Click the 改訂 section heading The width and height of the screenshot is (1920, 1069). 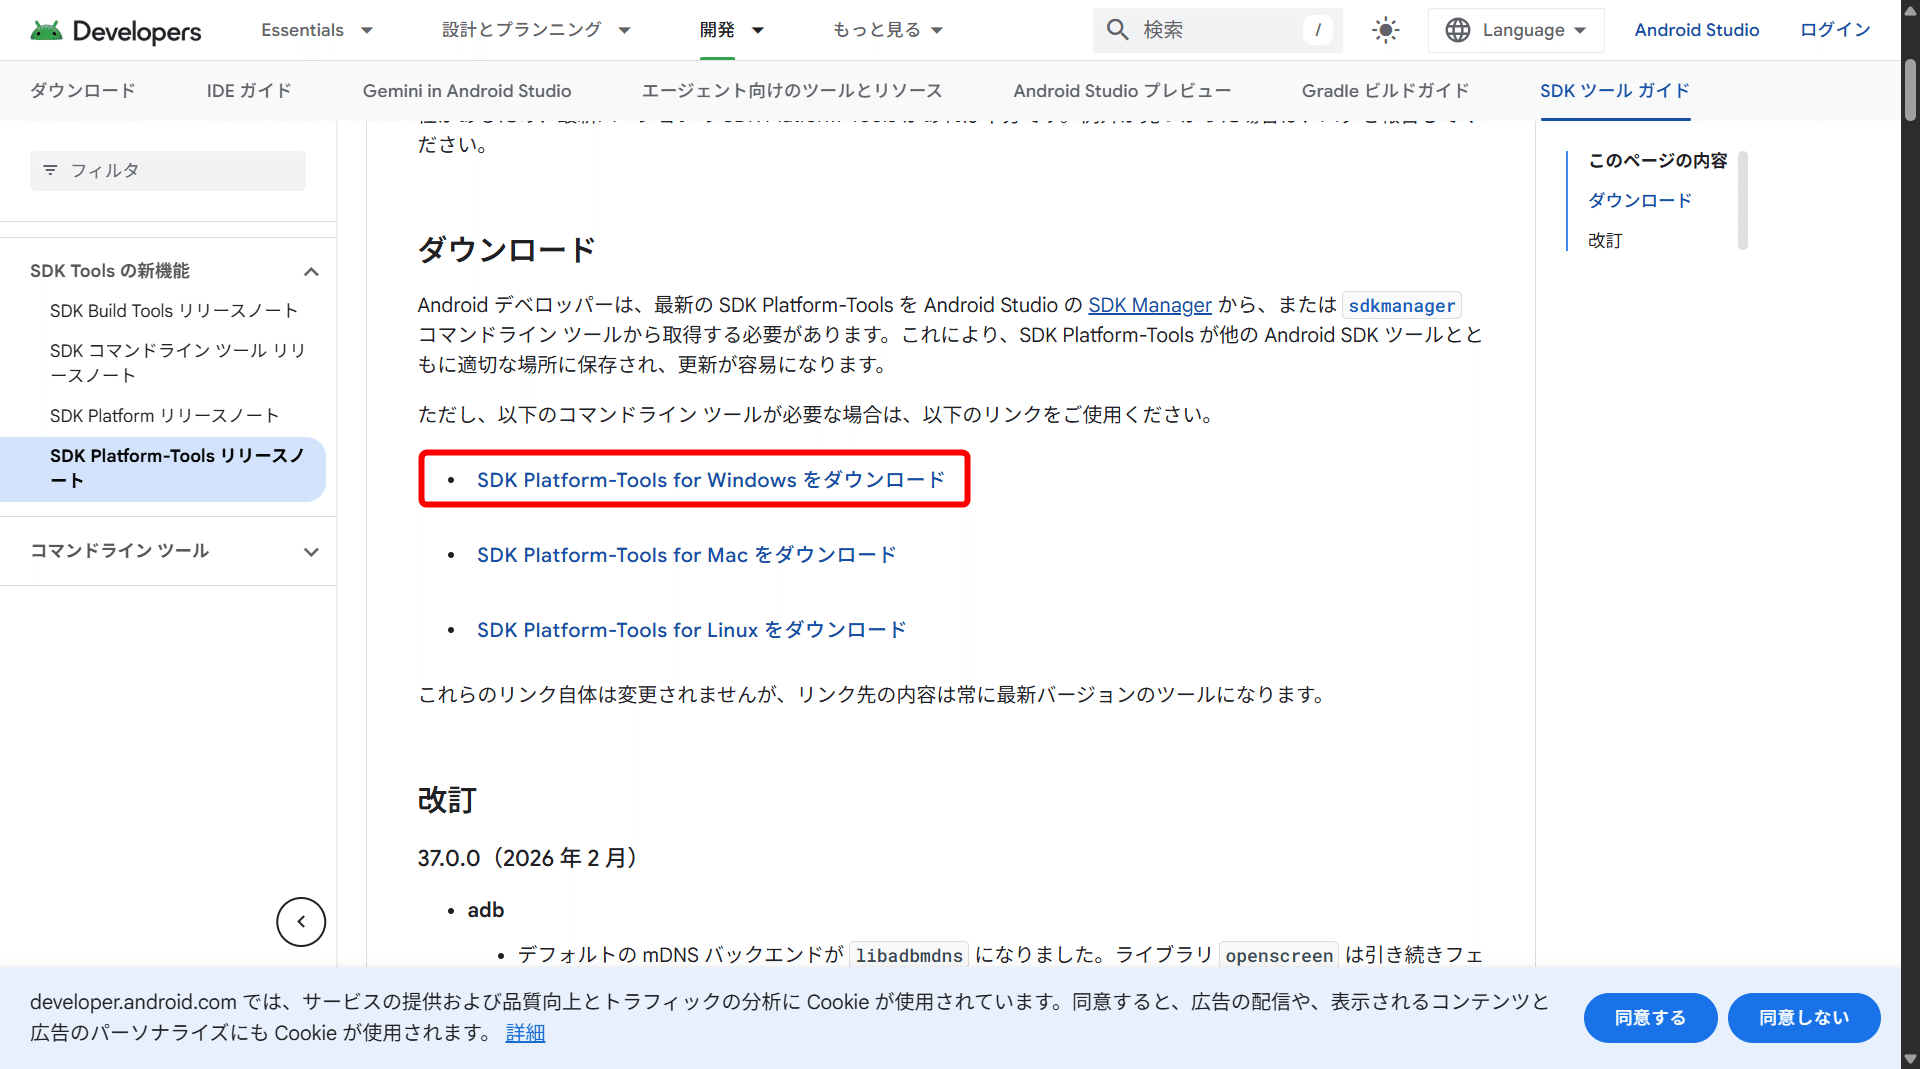pyautogui.click(x=447, y=800)
